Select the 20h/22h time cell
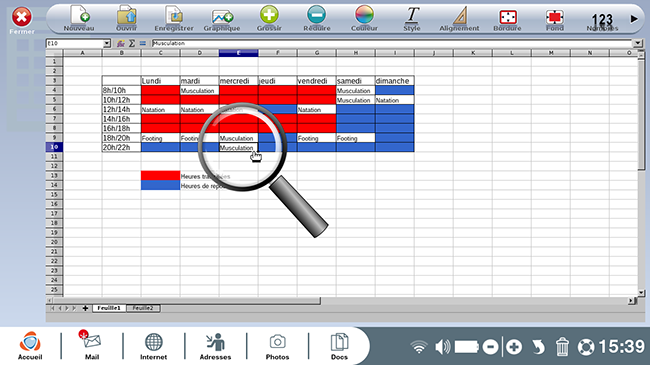 [121, 147]
